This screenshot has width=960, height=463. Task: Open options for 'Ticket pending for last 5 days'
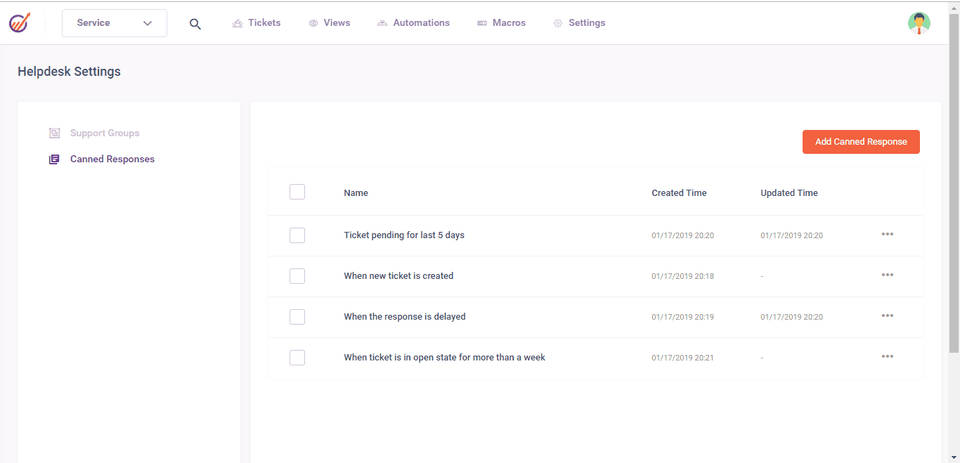[887, 234]
